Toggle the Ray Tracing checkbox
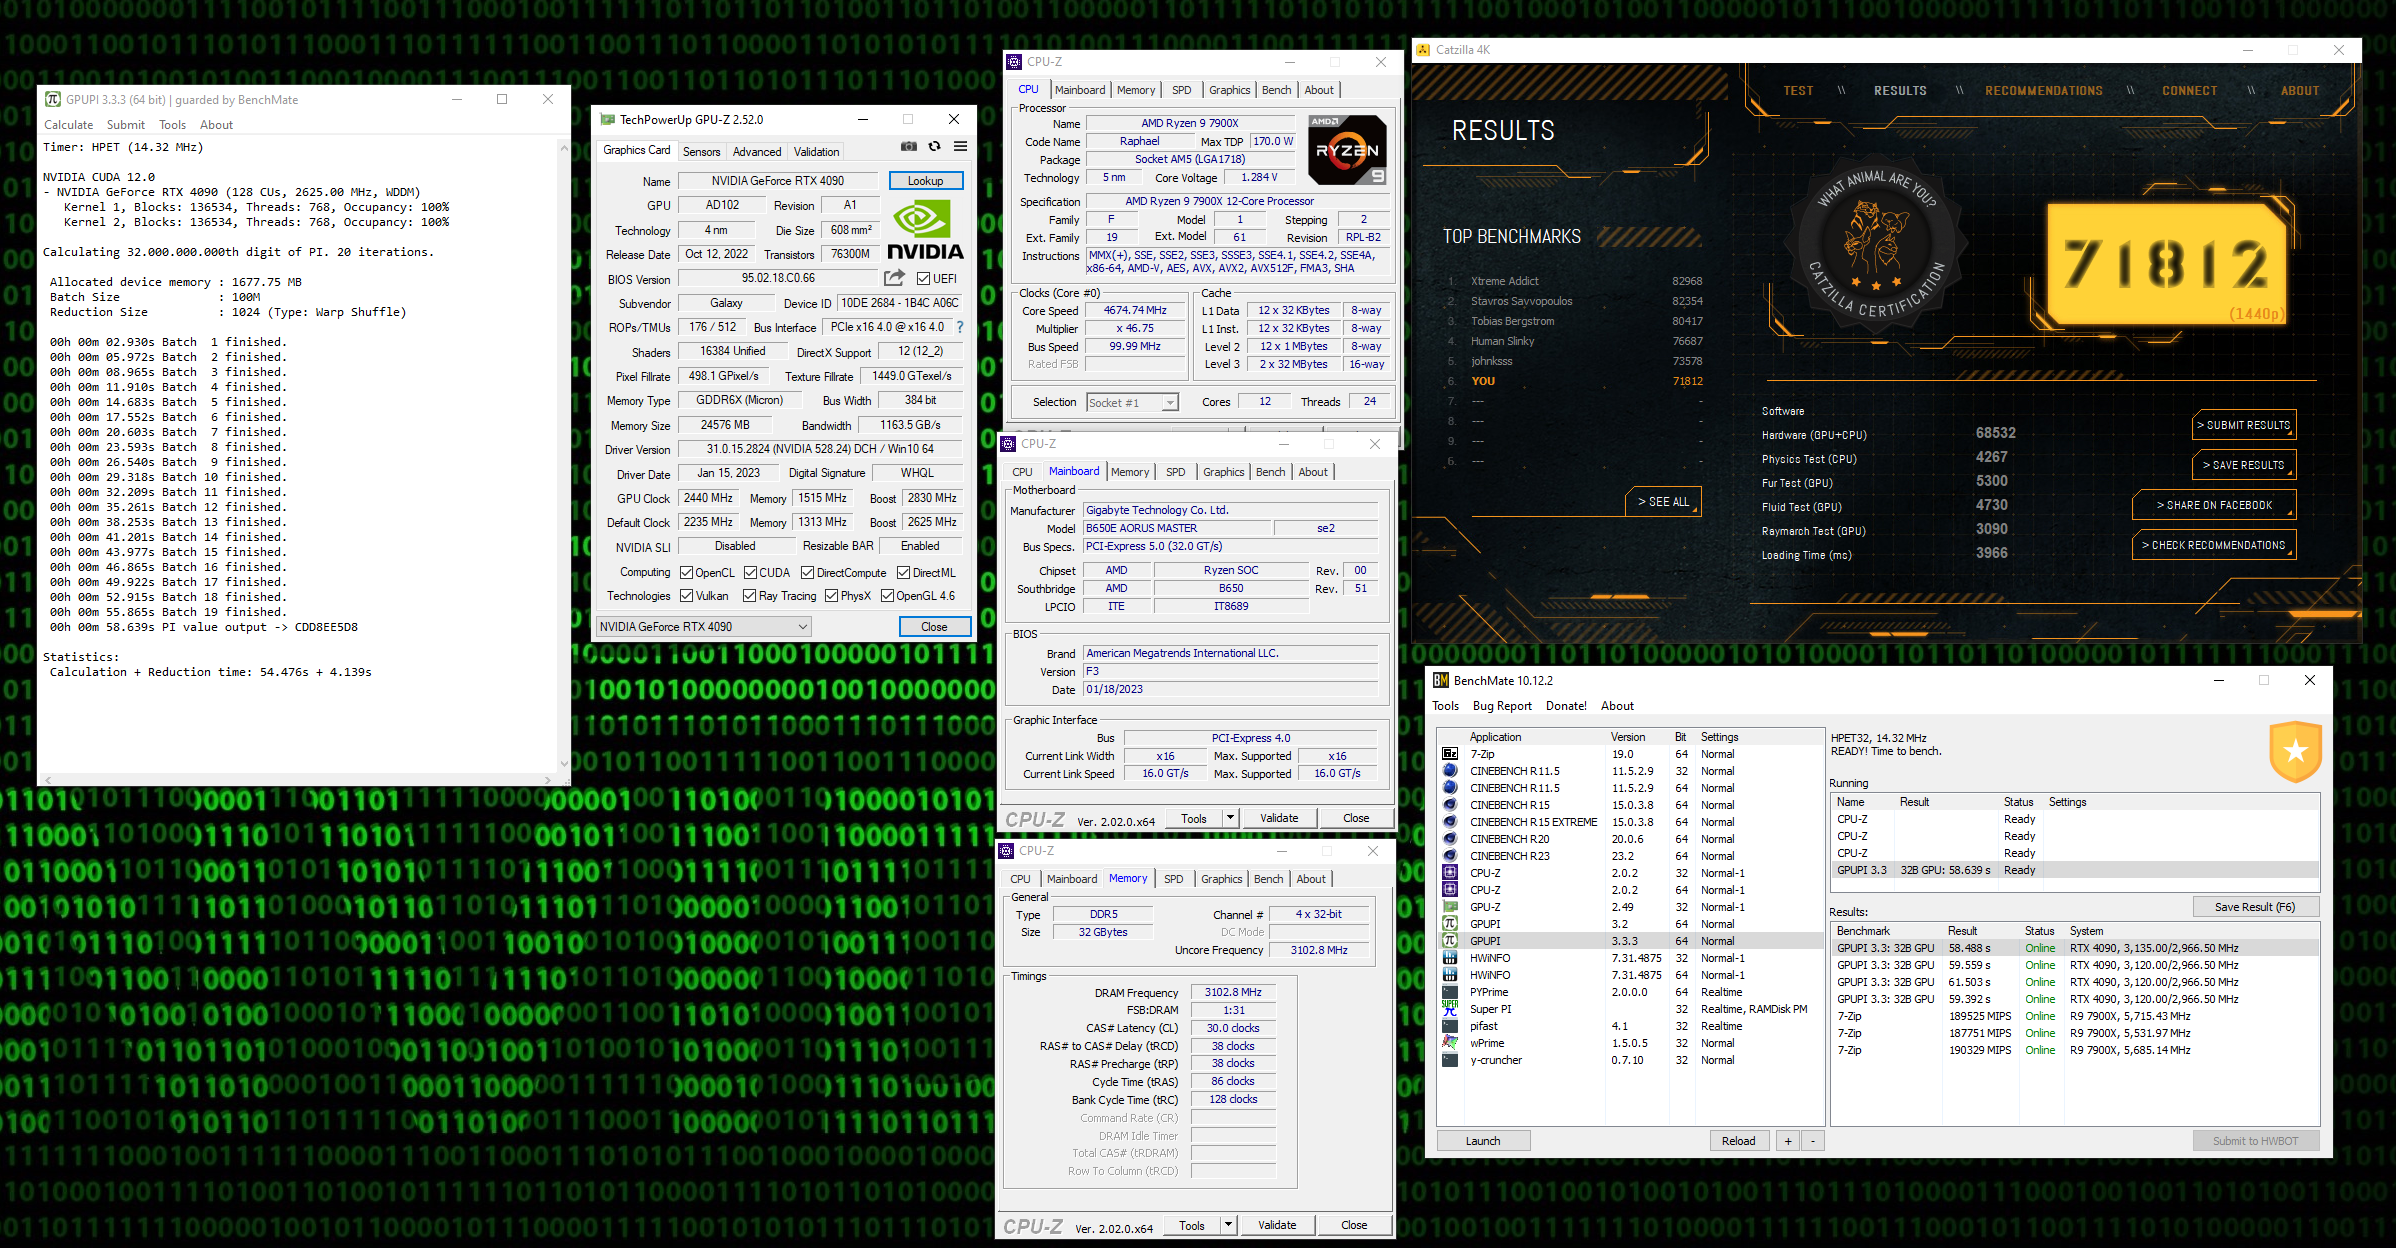 [750, 596]
